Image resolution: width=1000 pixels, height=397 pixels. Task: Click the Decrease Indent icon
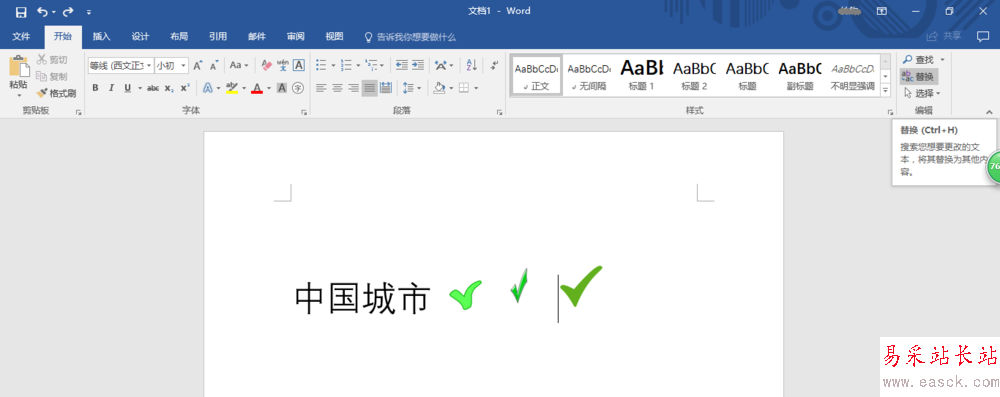click(402, 65)
